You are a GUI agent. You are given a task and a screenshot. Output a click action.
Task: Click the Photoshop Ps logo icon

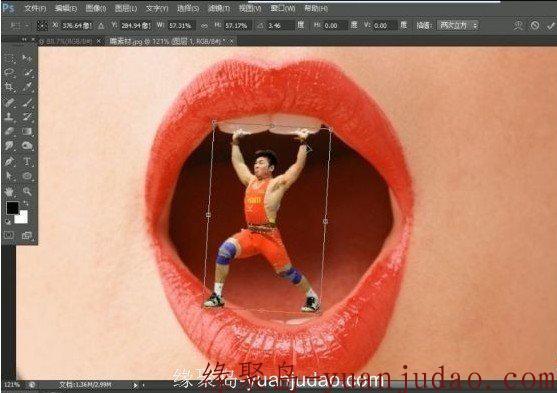pos(8,7)
